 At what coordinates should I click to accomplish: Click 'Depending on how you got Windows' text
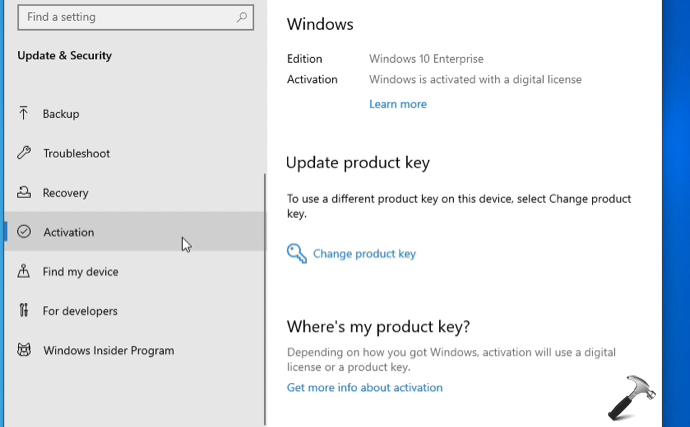pos(451,360)
